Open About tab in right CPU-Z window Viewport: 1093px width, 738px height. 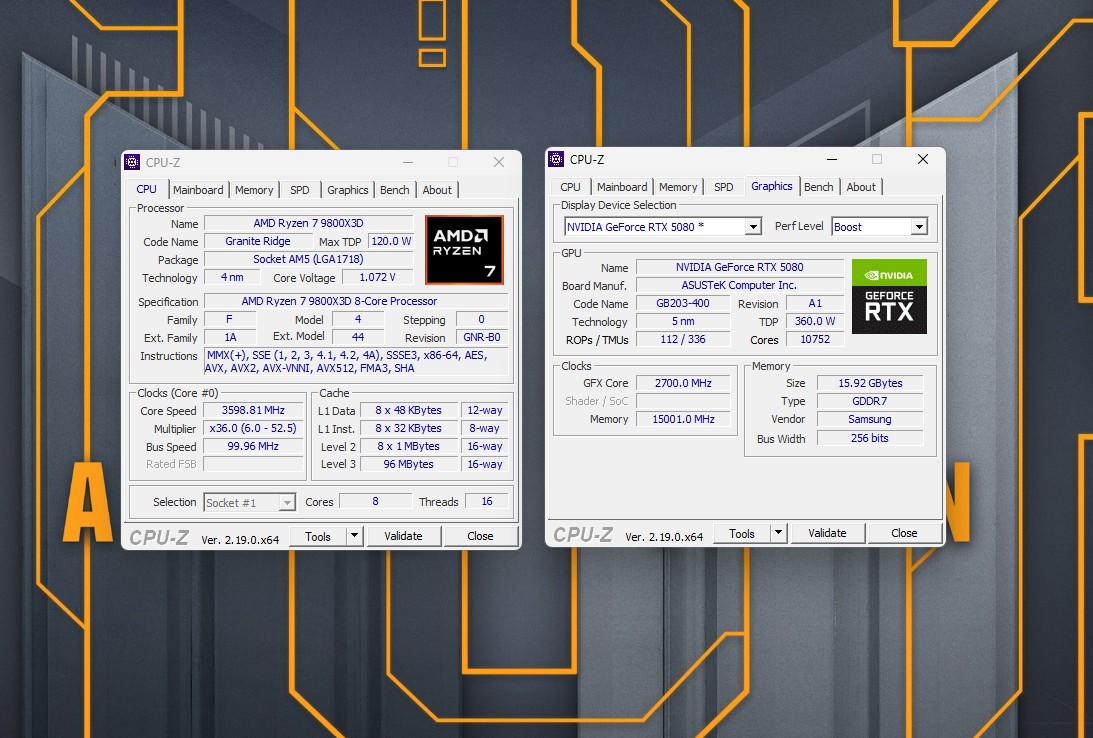(x=861, y=187)
